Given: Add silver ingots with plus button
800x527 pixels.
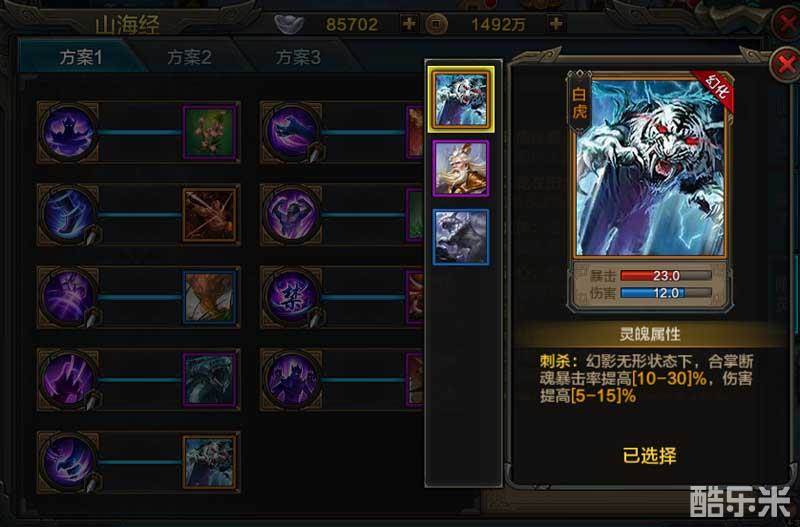Looking at the screenshot, I should pyautogui.click(x=409, y=23).
